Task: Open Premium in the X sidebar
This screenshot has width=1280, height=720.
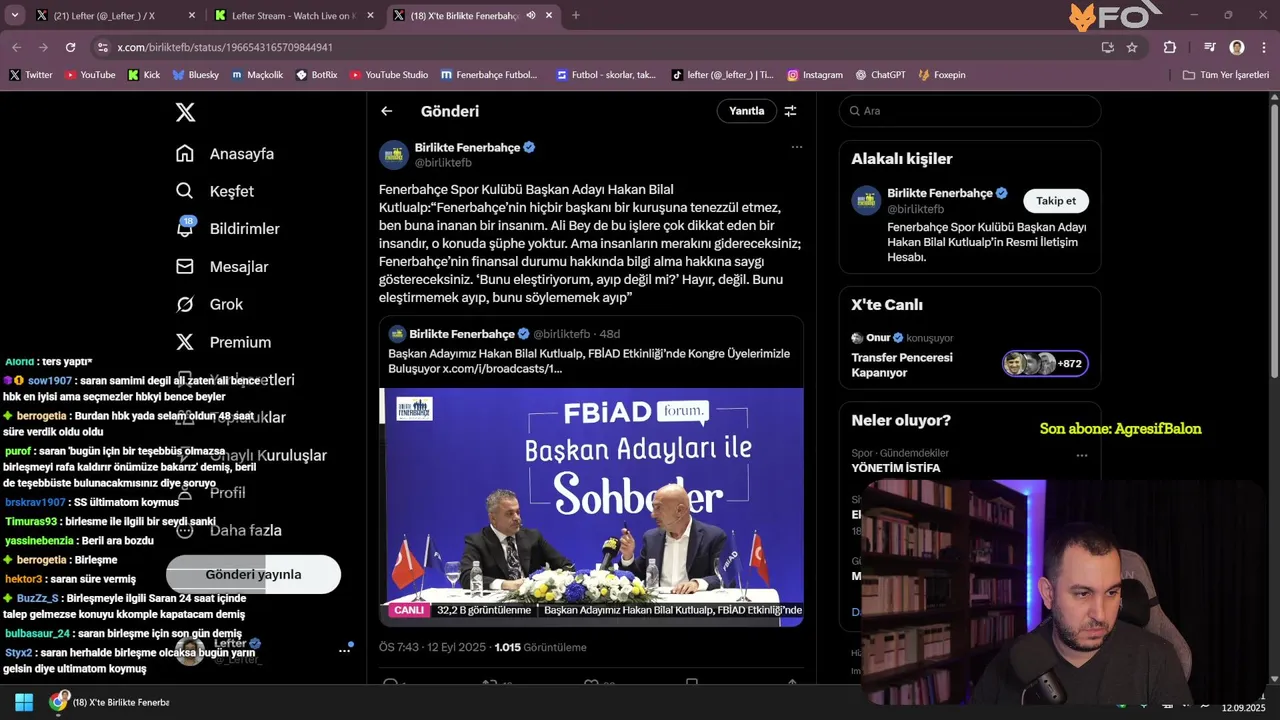Action: click(x=223, y=342)
